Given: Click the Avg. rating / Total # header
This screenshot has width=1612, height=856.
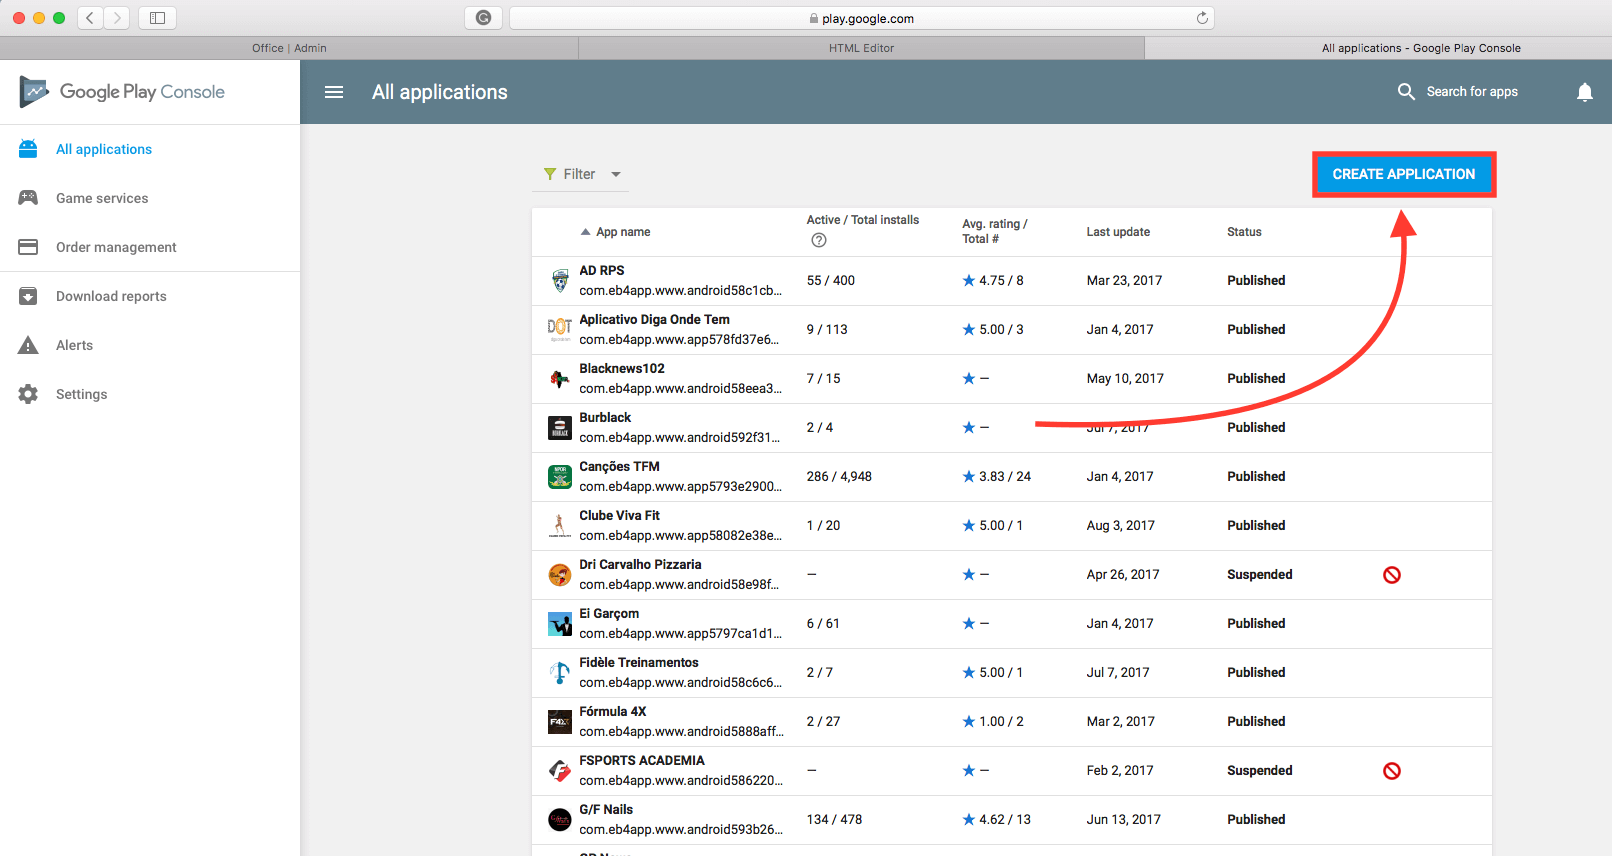Looking at the screenshot, I should (x=995, y=232).
